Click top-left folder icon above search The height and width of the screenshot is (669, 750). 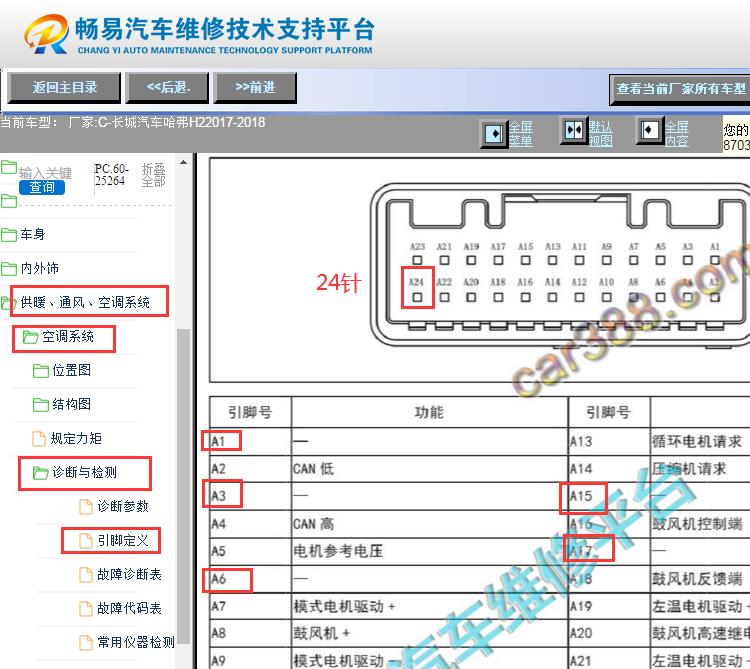coord(9,167)
